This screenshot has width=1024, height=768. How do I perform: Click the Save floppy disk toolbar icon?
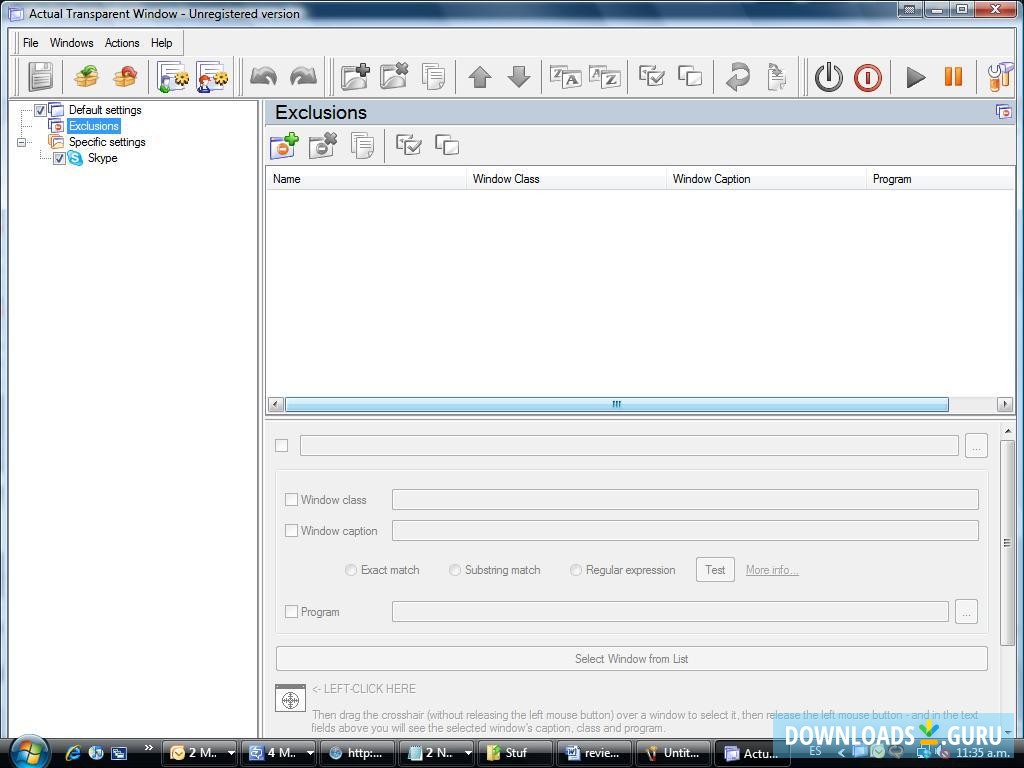tap(40, 77)
